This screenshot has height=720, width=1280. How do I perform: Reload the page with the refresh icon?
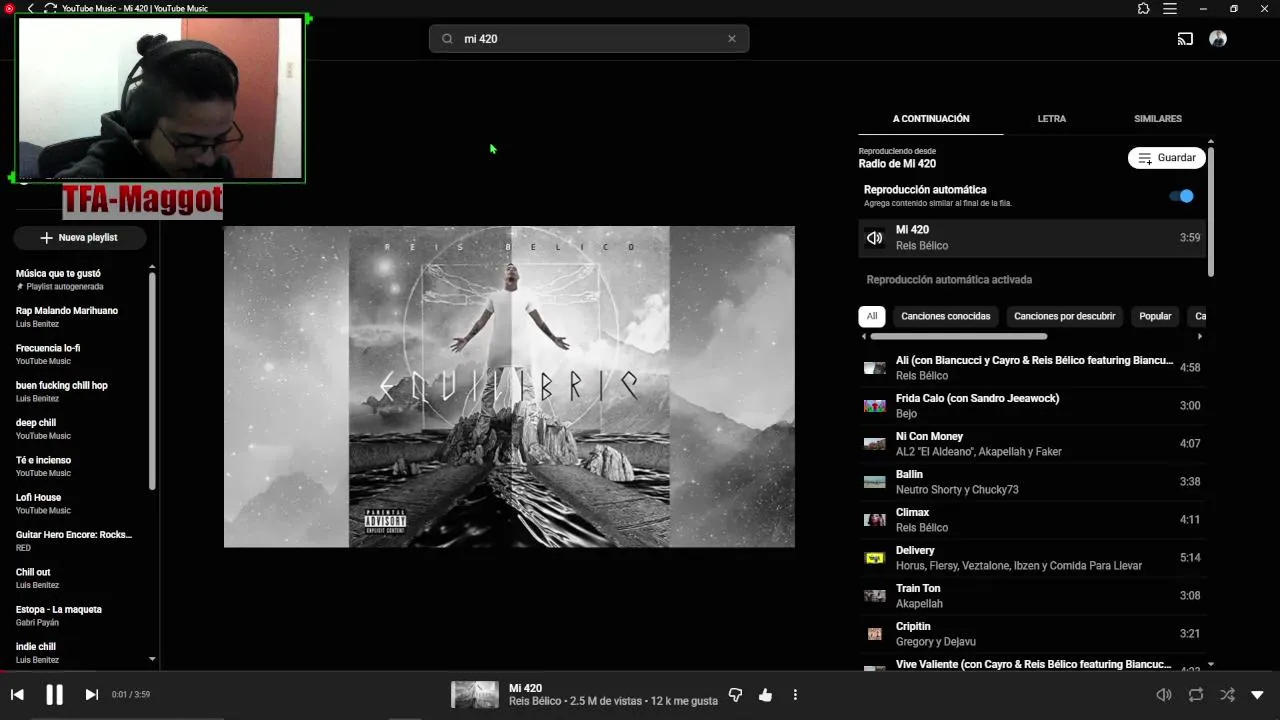tap(50, 8)
